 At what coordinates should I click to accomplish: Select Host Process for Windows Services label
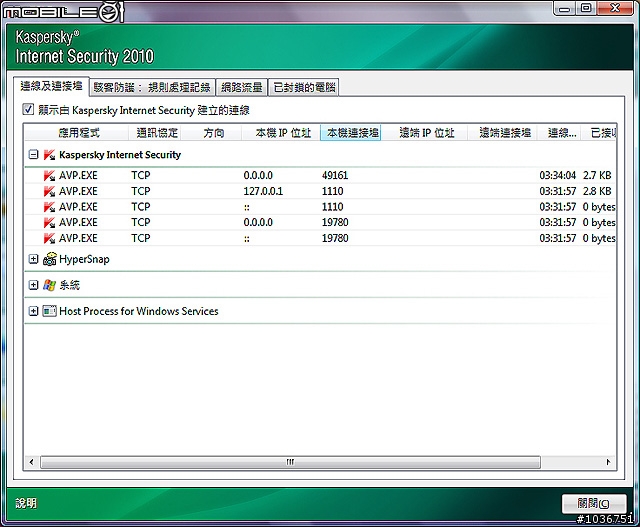pyautogui.click(x=139, y=311)
